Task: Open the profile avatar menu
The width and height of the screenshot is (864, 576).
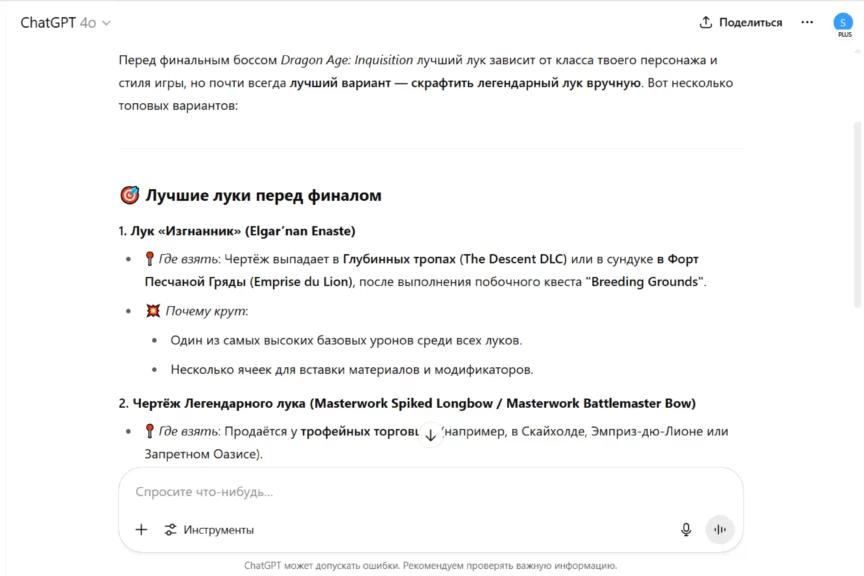Action: click(x=843, y=21)
